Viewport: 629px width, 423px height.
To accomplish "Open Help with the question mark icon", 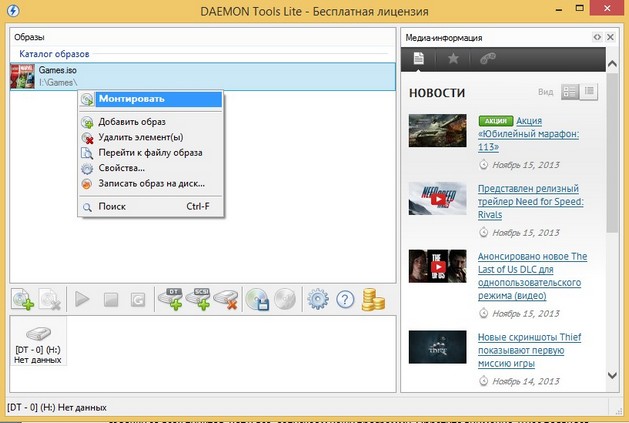I will (x=345, y=299).
